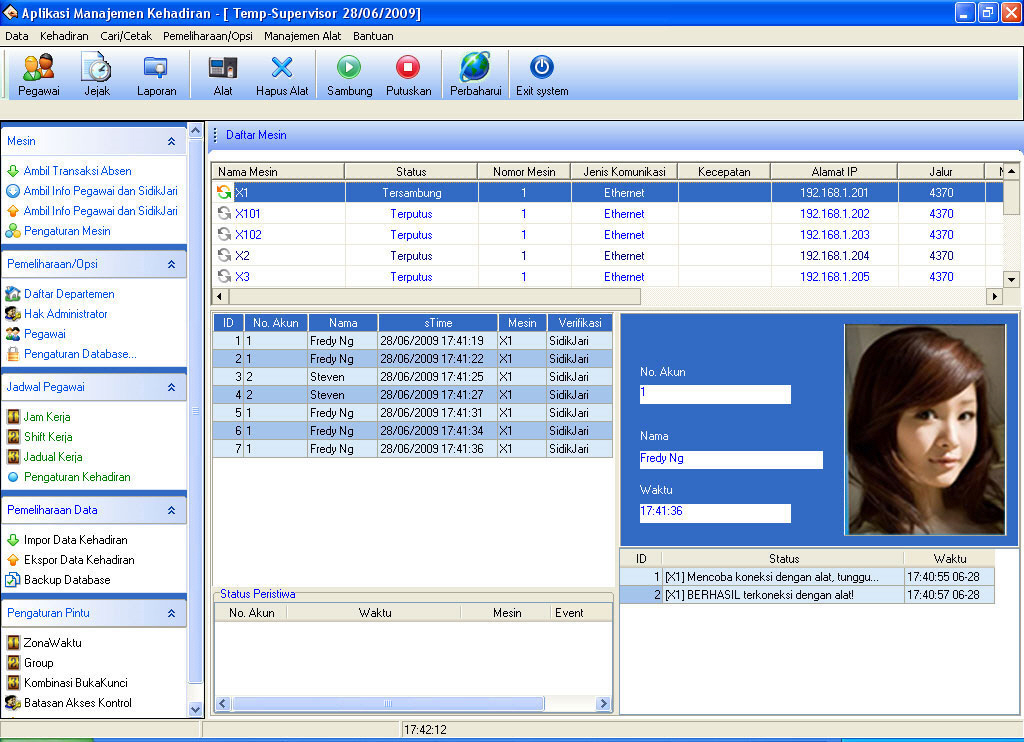The width and height of the screenshot is (1024, 742).
Task: Collapse the Jadwal Pegawai panel
Action: [171, 387]
